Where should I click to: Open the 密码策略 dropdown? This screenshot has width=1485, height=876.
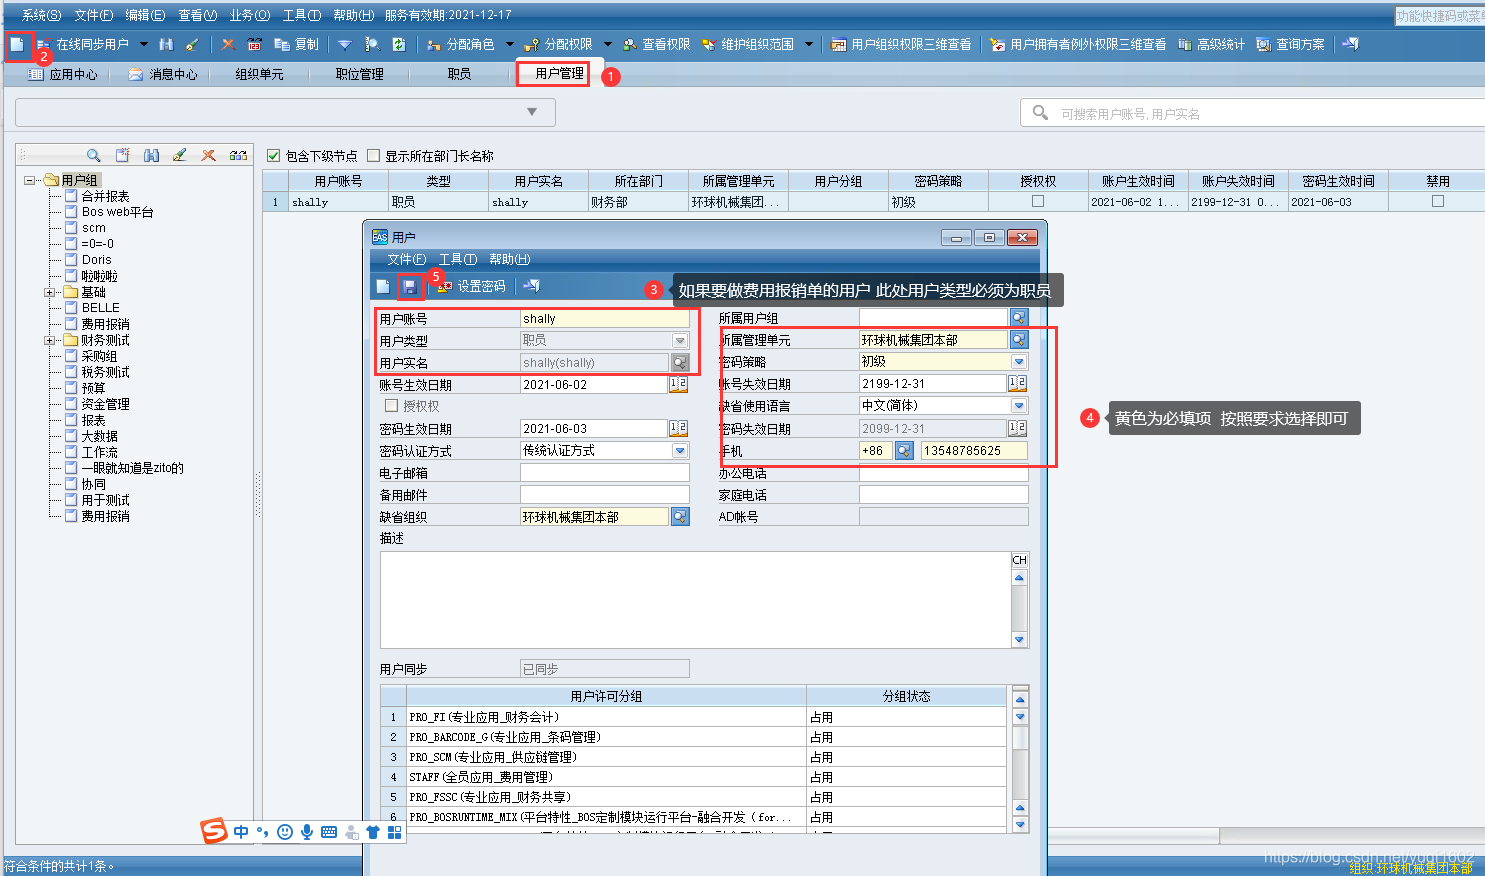click(1019, 362)
